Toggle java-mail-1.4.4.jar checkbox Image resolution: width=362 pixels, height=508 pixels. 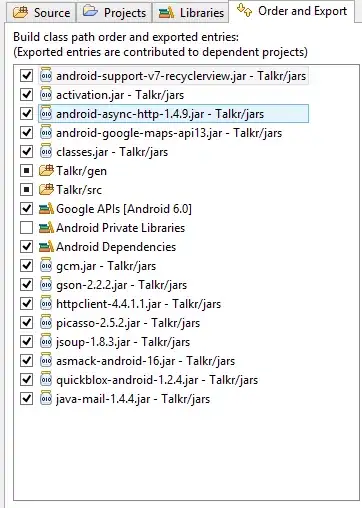(26, 399)
